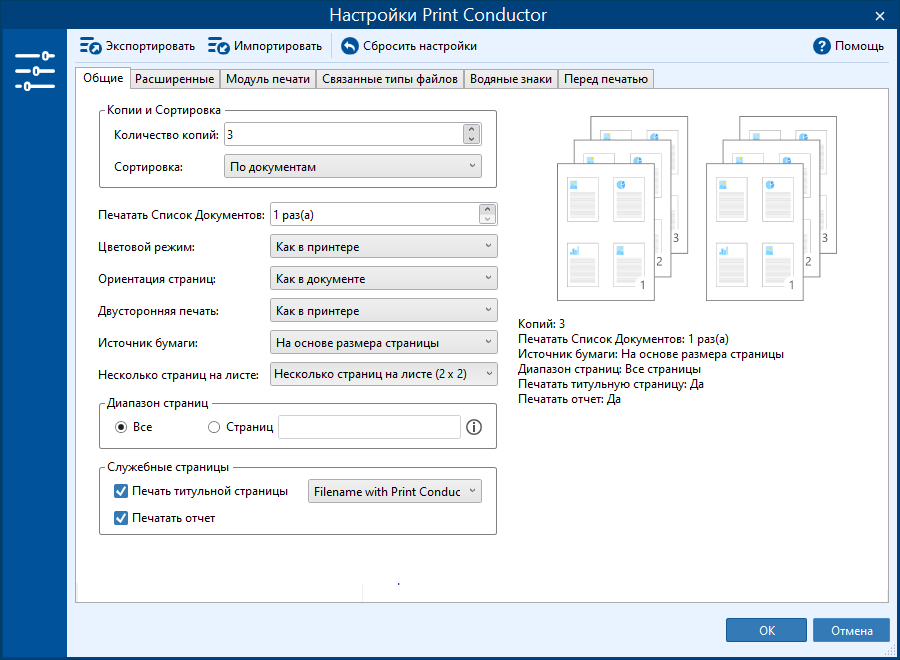Switch to the 'Модуль печати' tab
The image size is (900, 660).
(267, 79)
